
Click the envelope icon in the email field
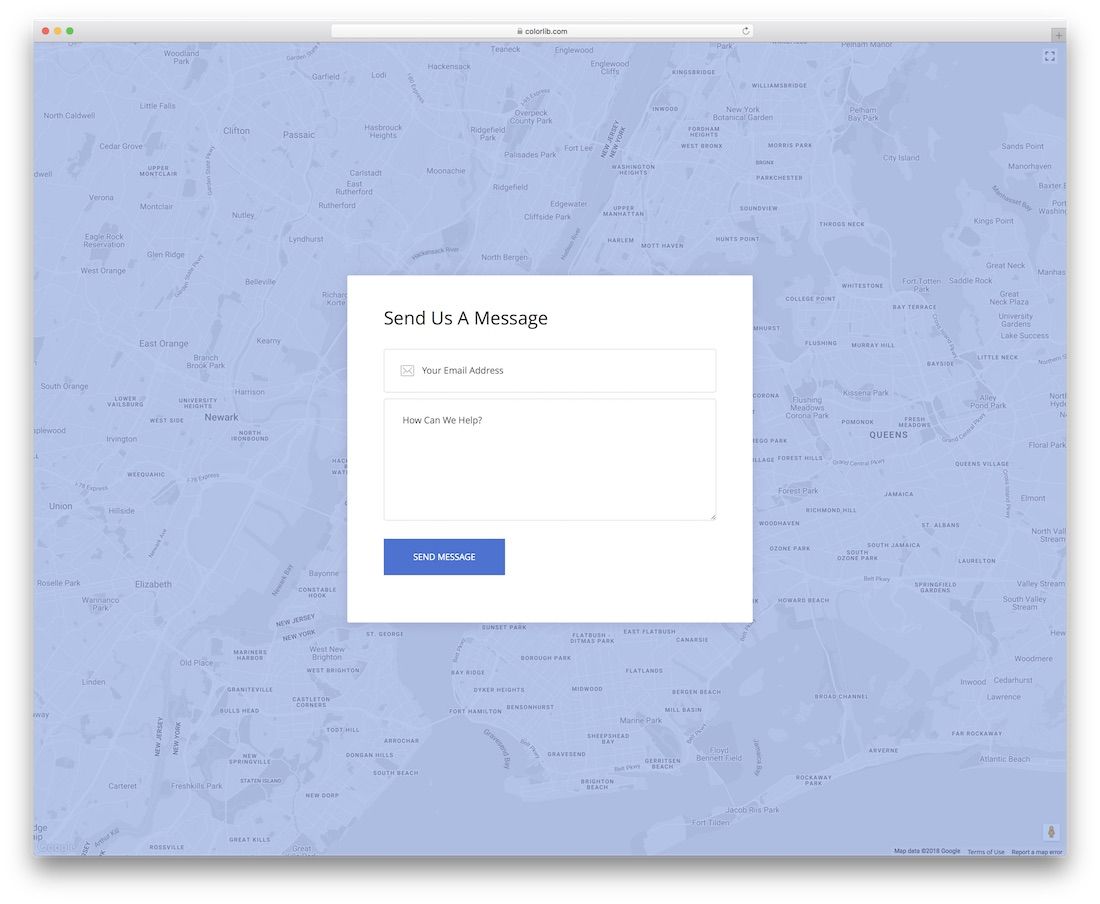(x=407, y=371)
